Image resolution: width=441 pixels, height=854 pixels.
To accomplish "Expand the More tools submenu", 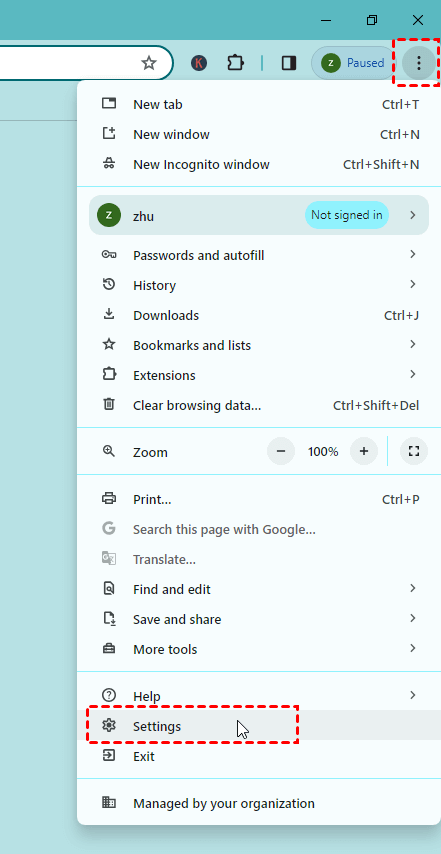I will [259, 649].
